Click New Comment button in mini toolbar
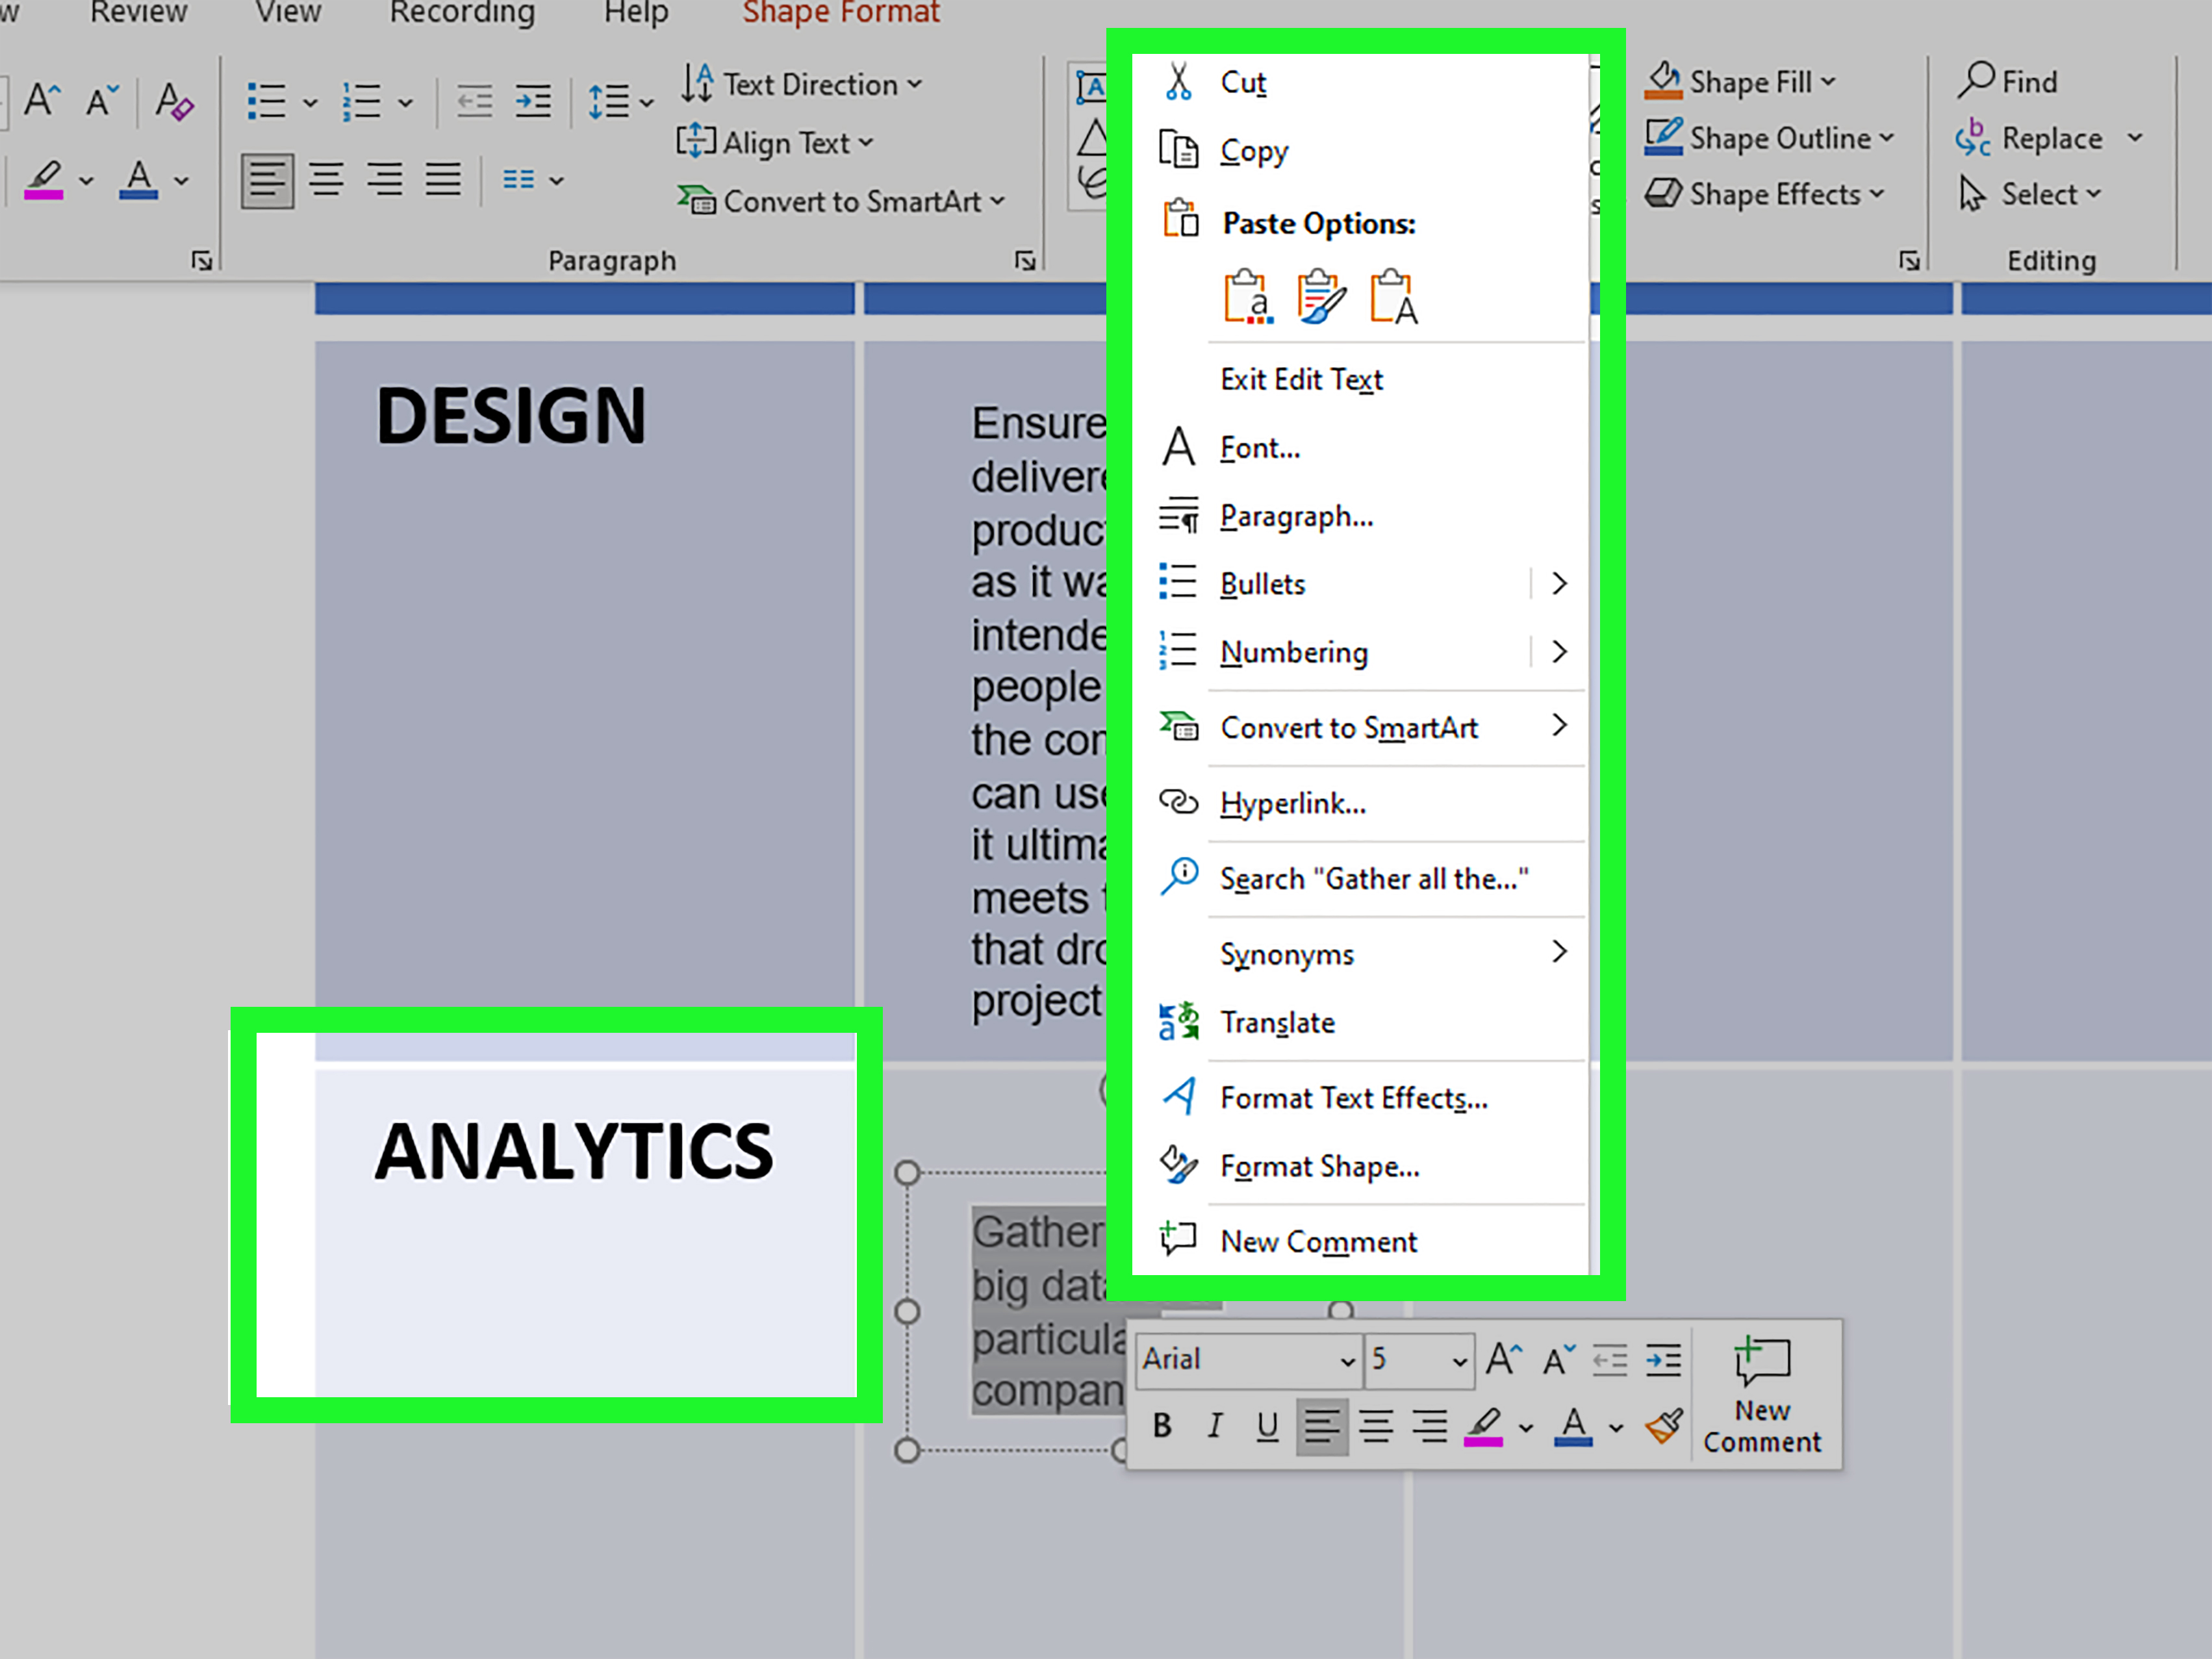This screenshot has height=1659, width=2212. pyautogui.click(x=1762, y=1396)
